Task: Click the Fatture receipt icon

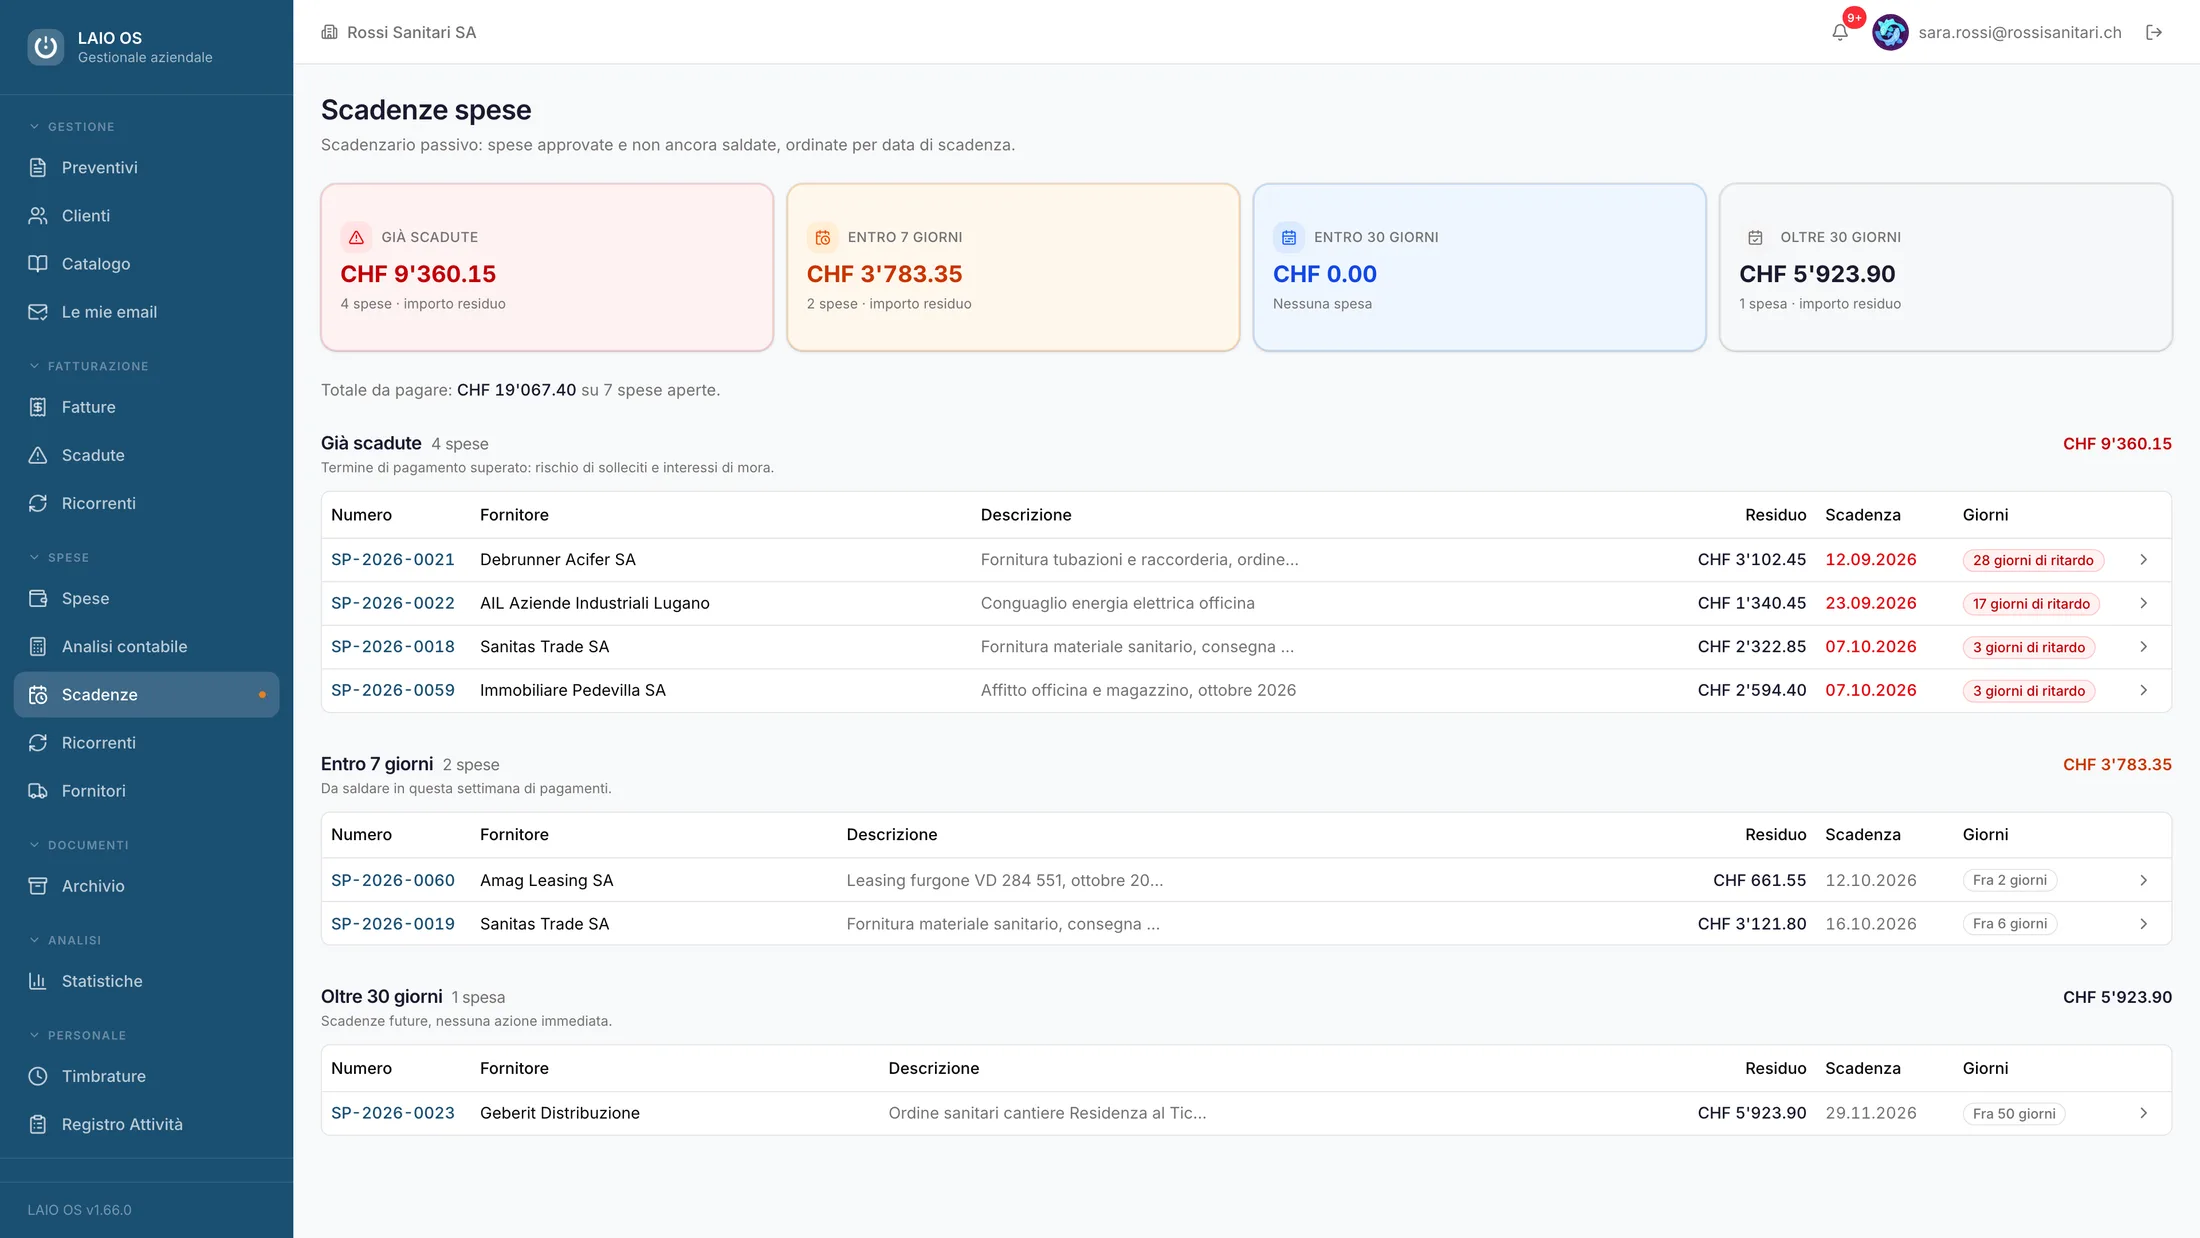Action: tap(38, 407)
